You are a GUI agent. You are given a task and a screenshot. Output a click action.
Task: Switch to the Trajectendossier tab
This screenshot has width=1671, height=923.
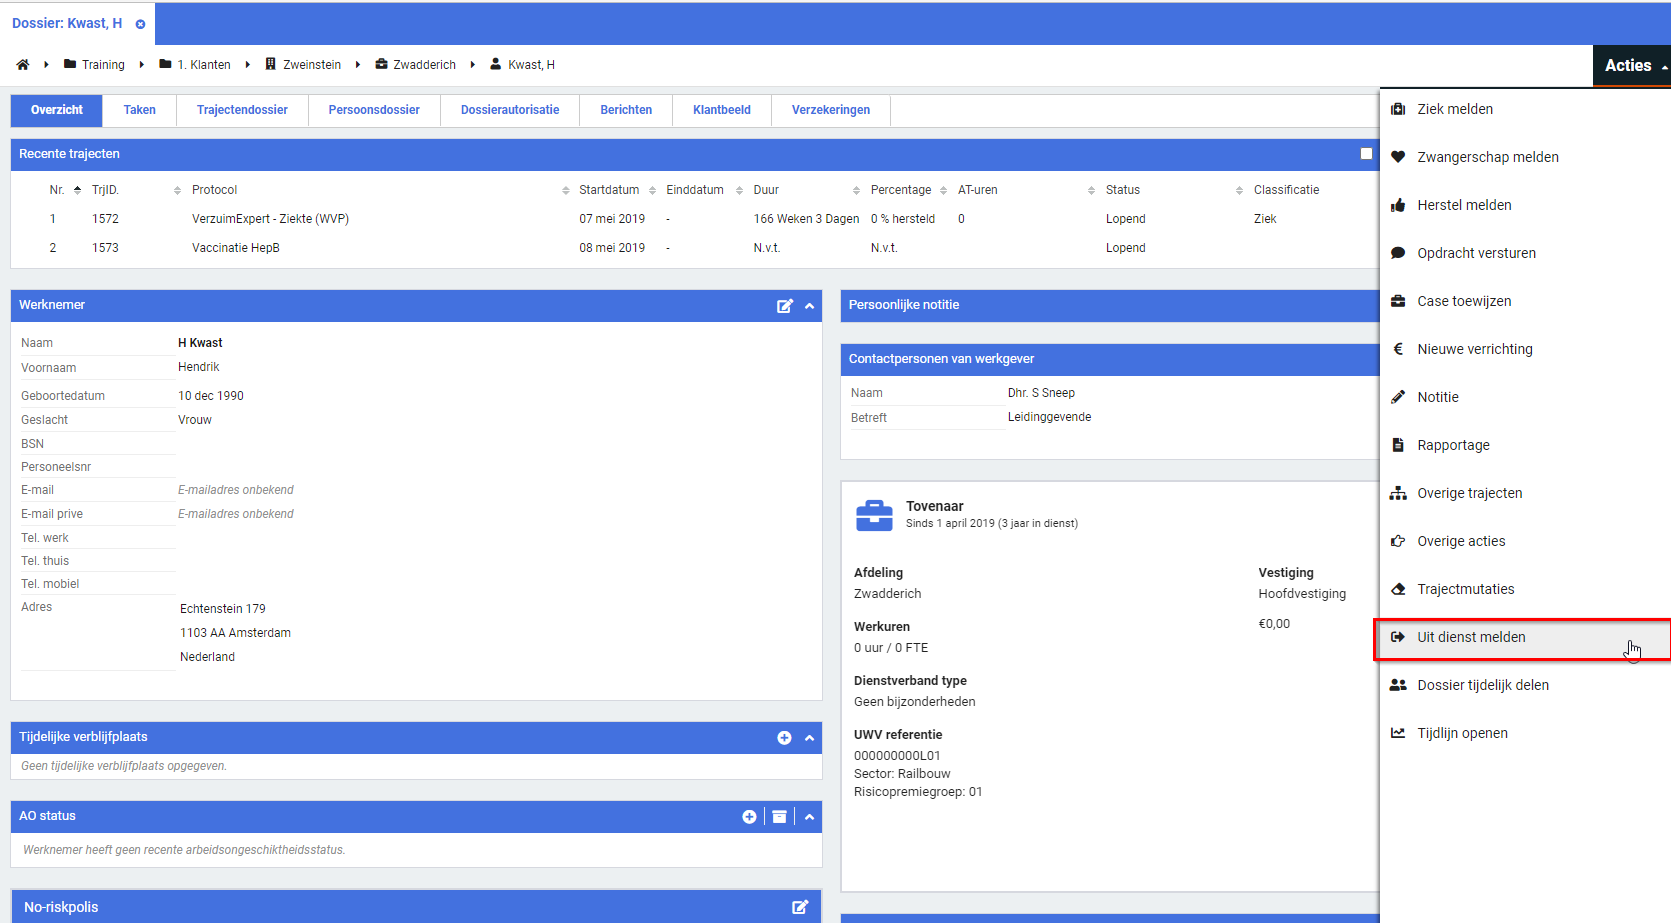242,110
